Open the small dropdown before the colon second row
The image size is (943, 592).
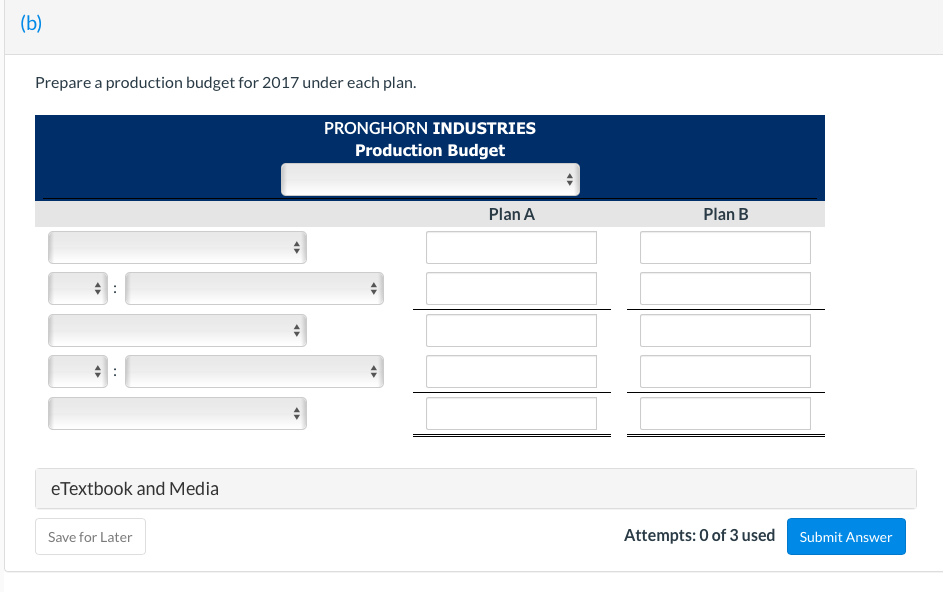77,288
